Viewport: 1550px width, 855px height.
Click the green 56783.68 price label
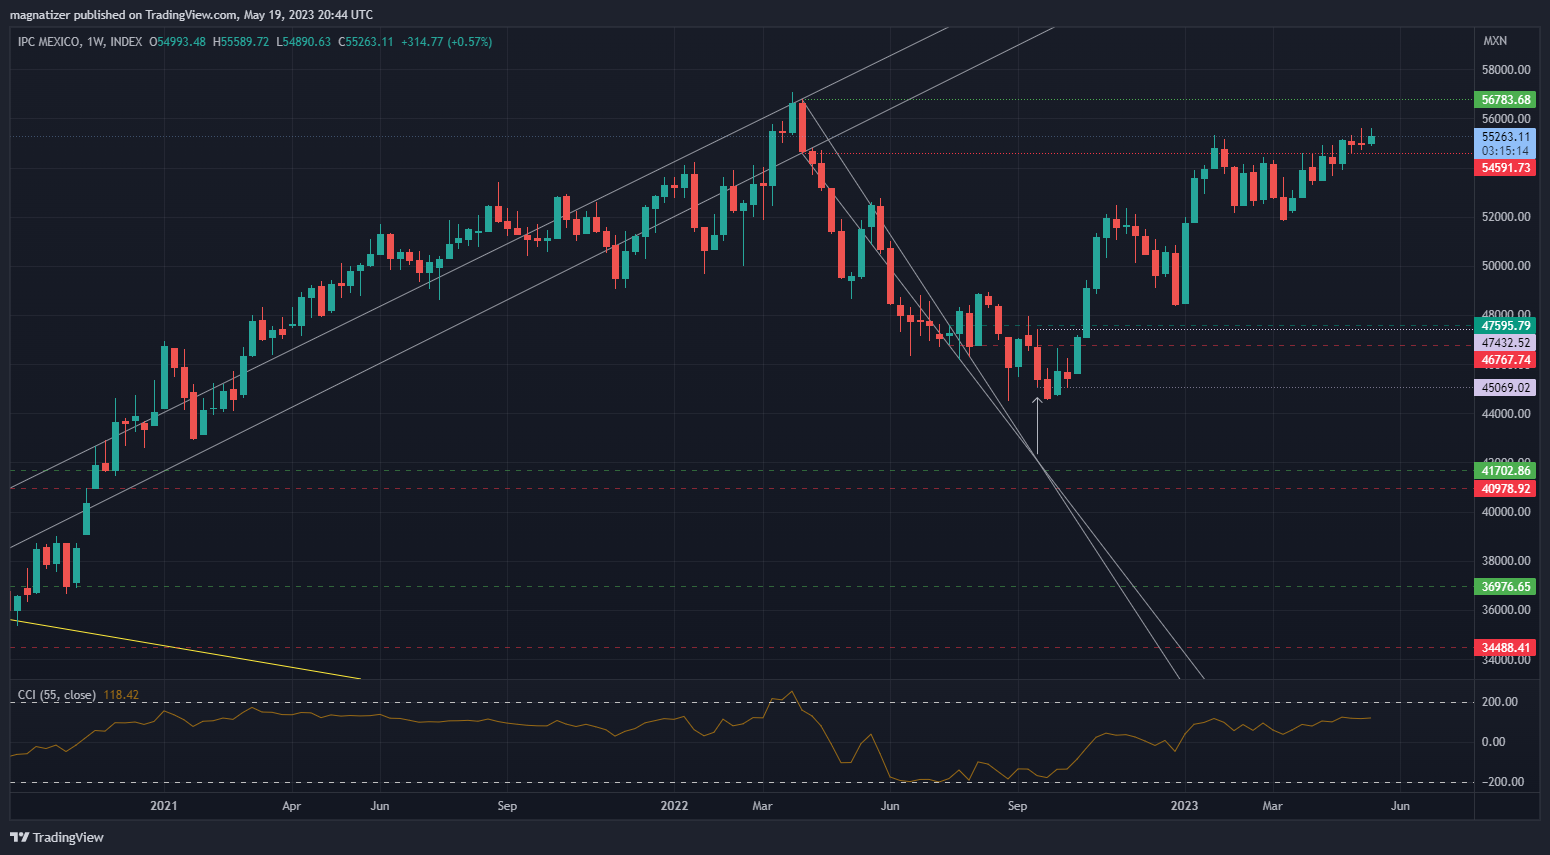(1505, 100)
